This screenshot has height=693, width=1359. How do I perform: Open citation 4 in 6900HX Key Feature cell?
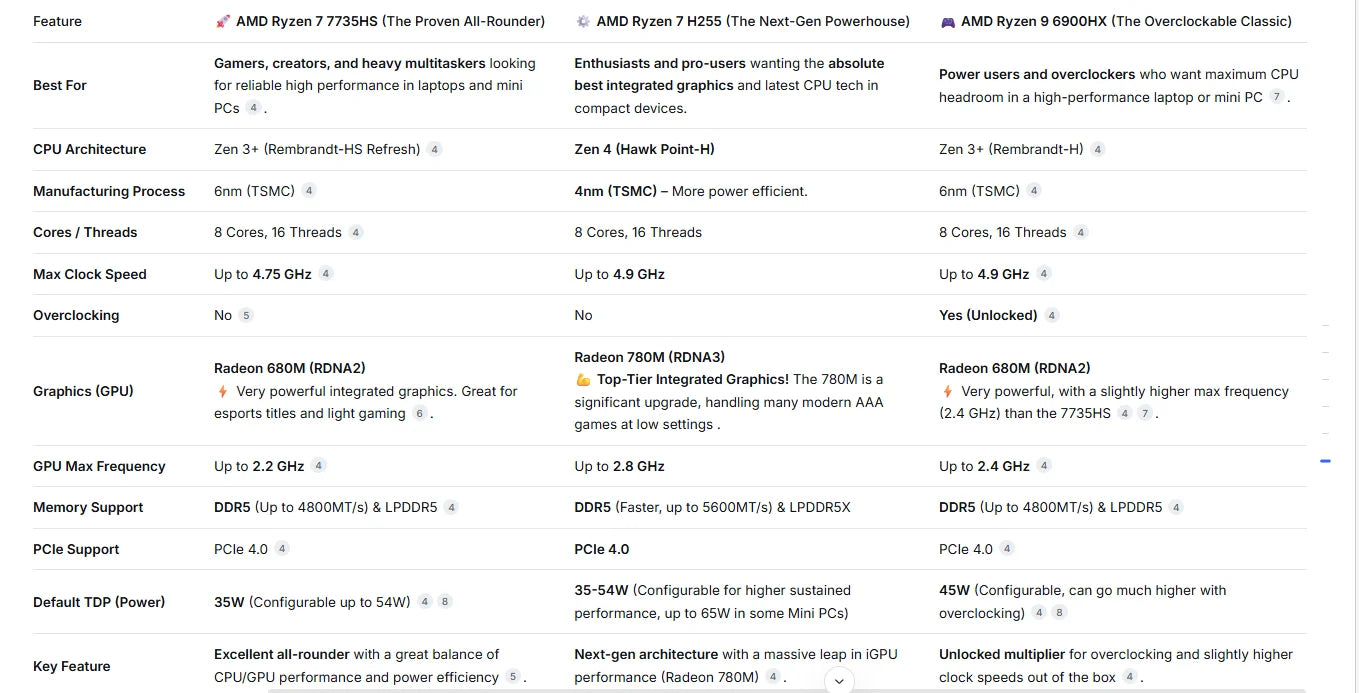[1130, 677]
